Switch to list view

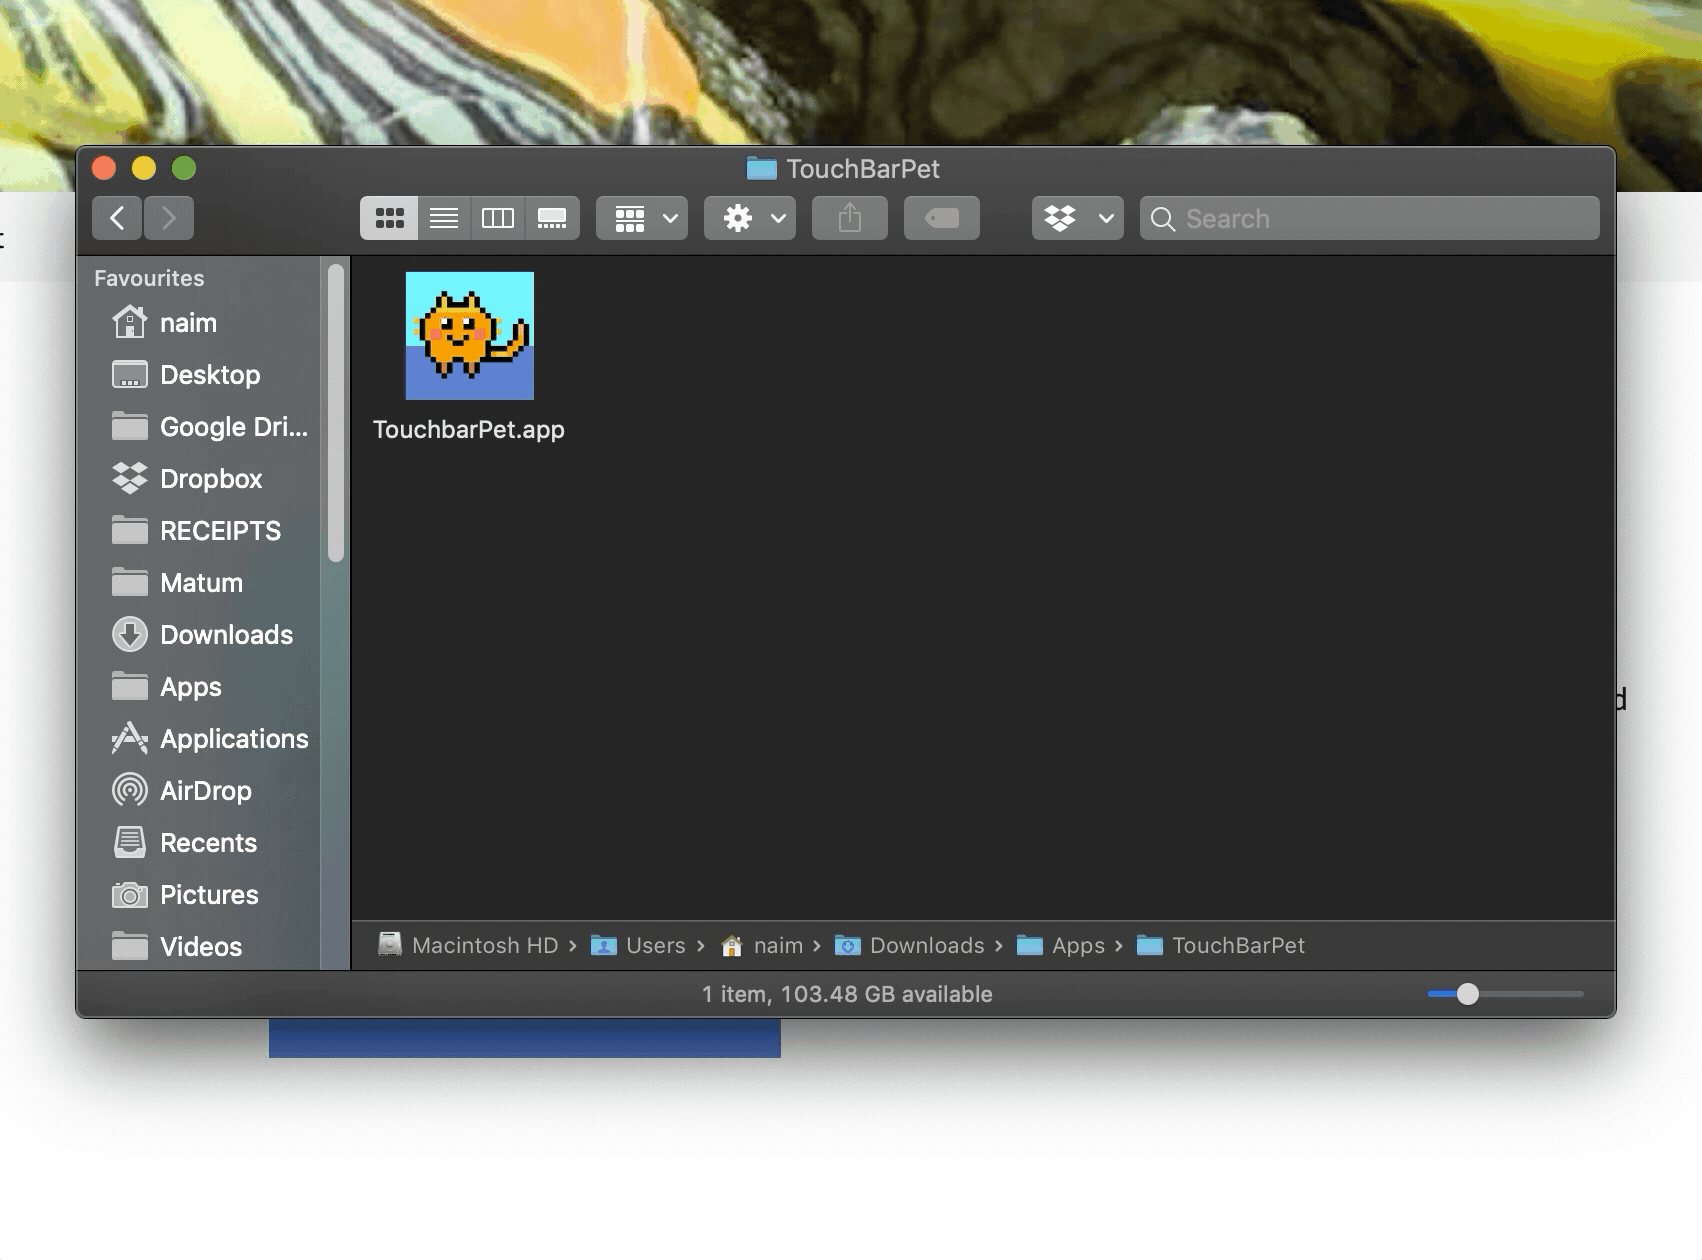tap(444, 218)
